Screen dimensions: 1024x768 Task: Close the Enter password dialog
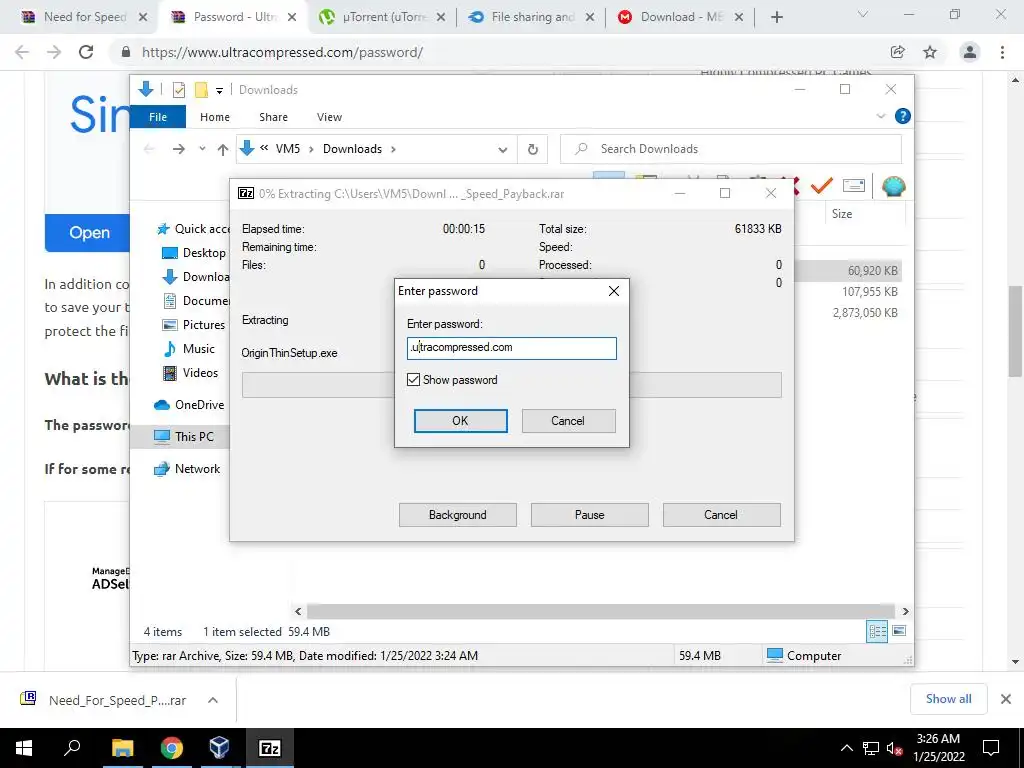[614, 291]
